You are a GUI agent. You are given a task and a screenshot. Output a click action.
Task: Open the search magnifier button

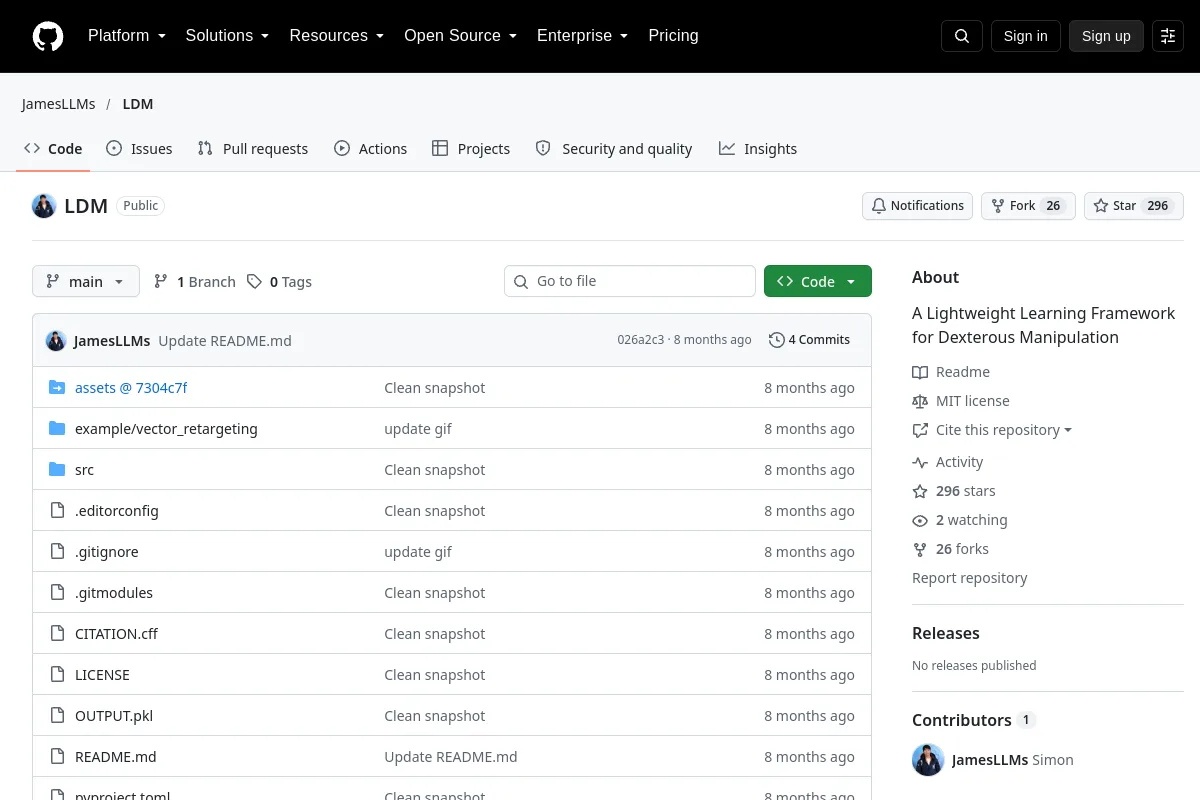pyautogui.click(x=962, y=36)
